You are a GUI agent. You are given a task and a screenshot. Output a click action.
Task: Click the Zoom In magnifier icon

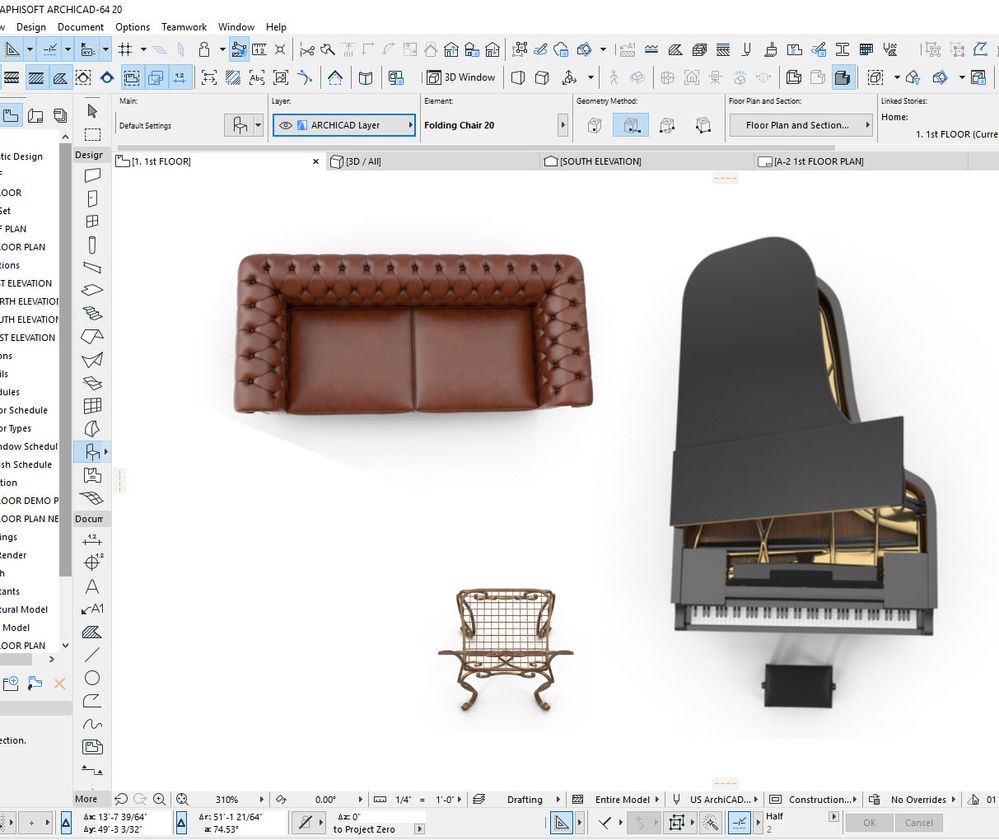pos(159,799)
